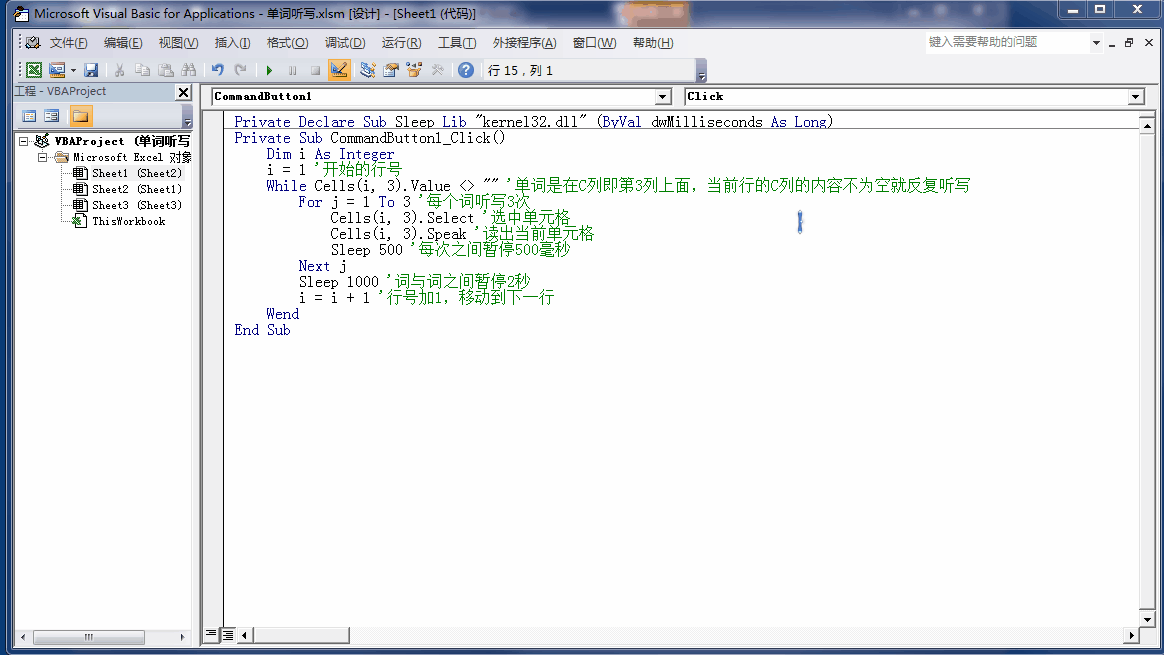Toggle Design Mode icon
This screenshot has height=655, width=1164.
point(339,70)
